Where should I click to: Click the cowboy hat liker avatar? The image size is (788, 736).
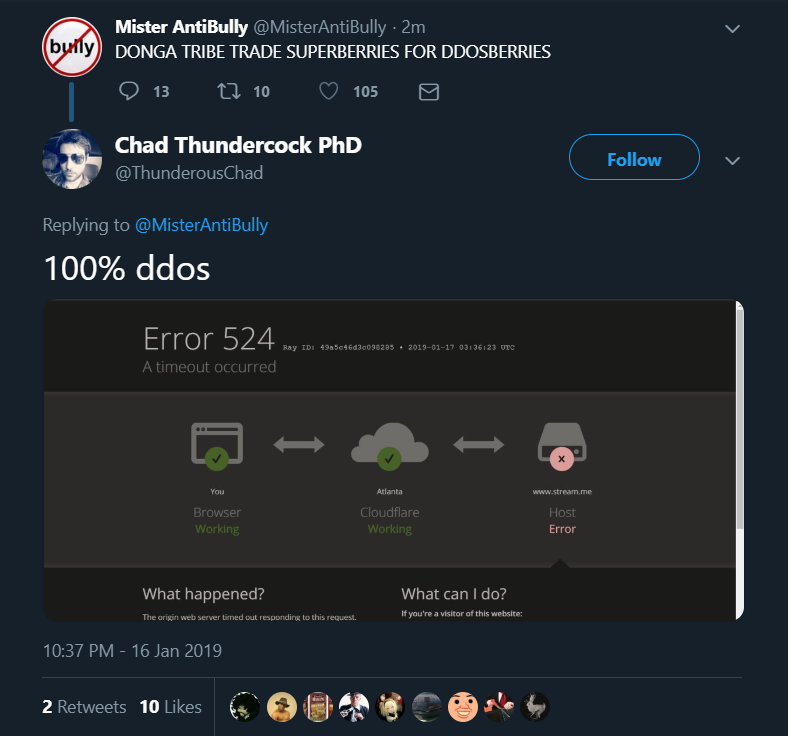tap(281, 707)
